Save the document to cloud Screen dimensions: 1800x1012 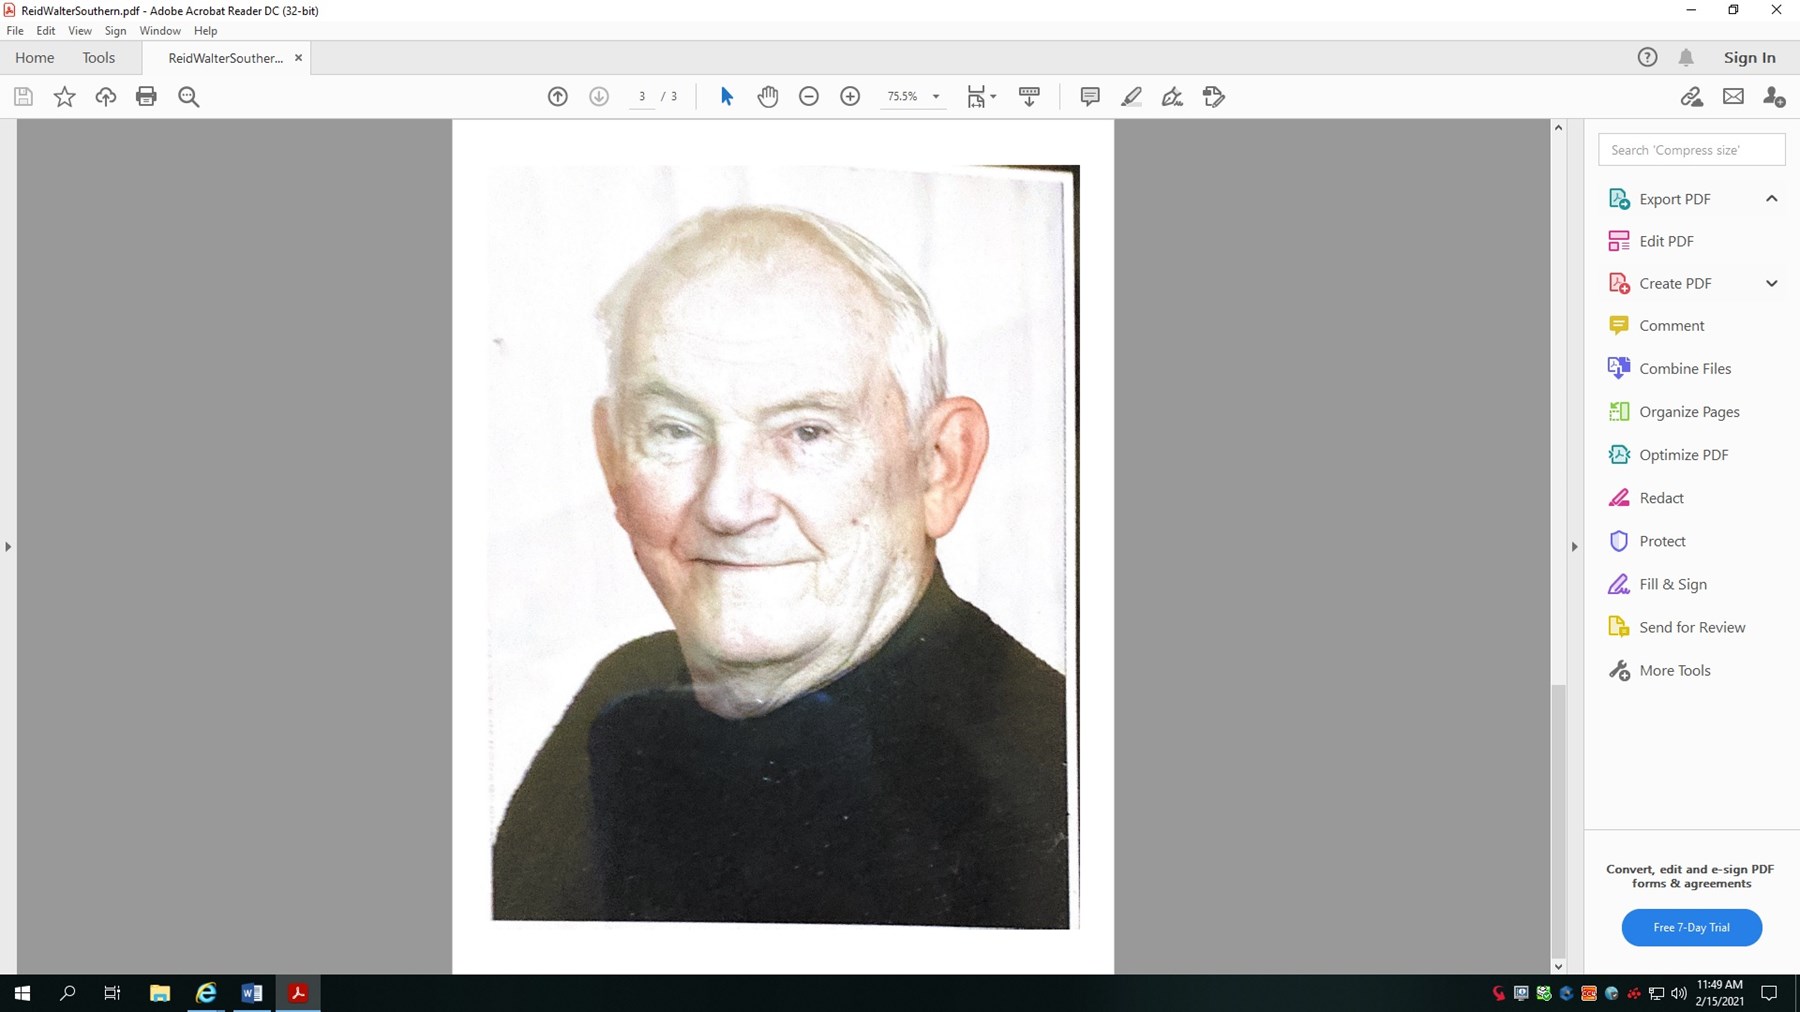pos(105,96)
